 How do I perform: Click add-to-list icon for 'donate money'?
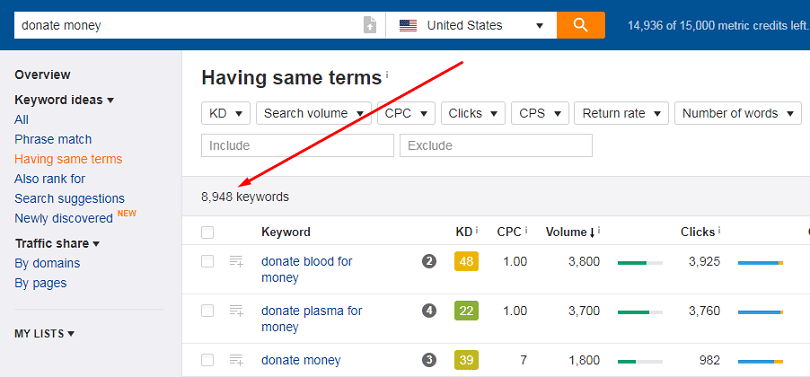coord(237,360)
